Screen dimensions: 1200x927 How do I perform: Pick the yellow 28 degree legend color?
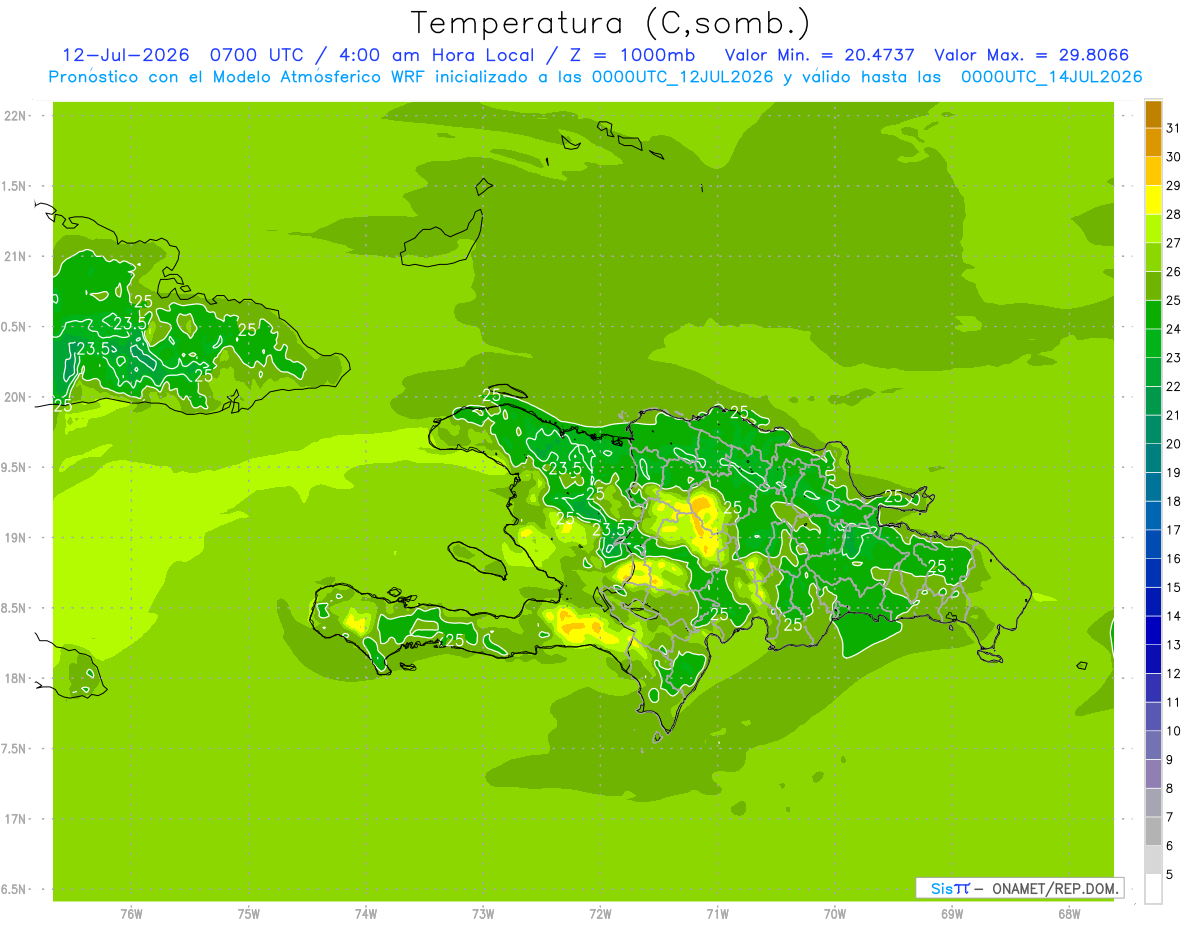[x=1153, y=200]
